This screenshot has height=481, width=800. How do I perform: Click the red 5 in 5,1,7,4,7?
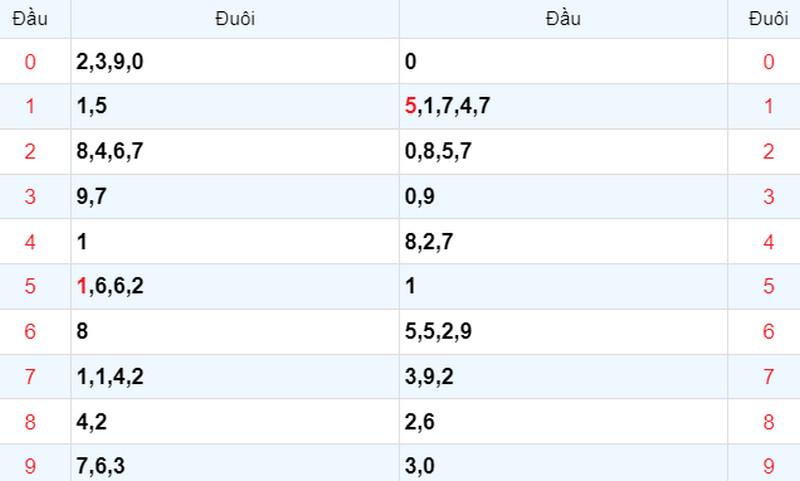tap(410, 106)
